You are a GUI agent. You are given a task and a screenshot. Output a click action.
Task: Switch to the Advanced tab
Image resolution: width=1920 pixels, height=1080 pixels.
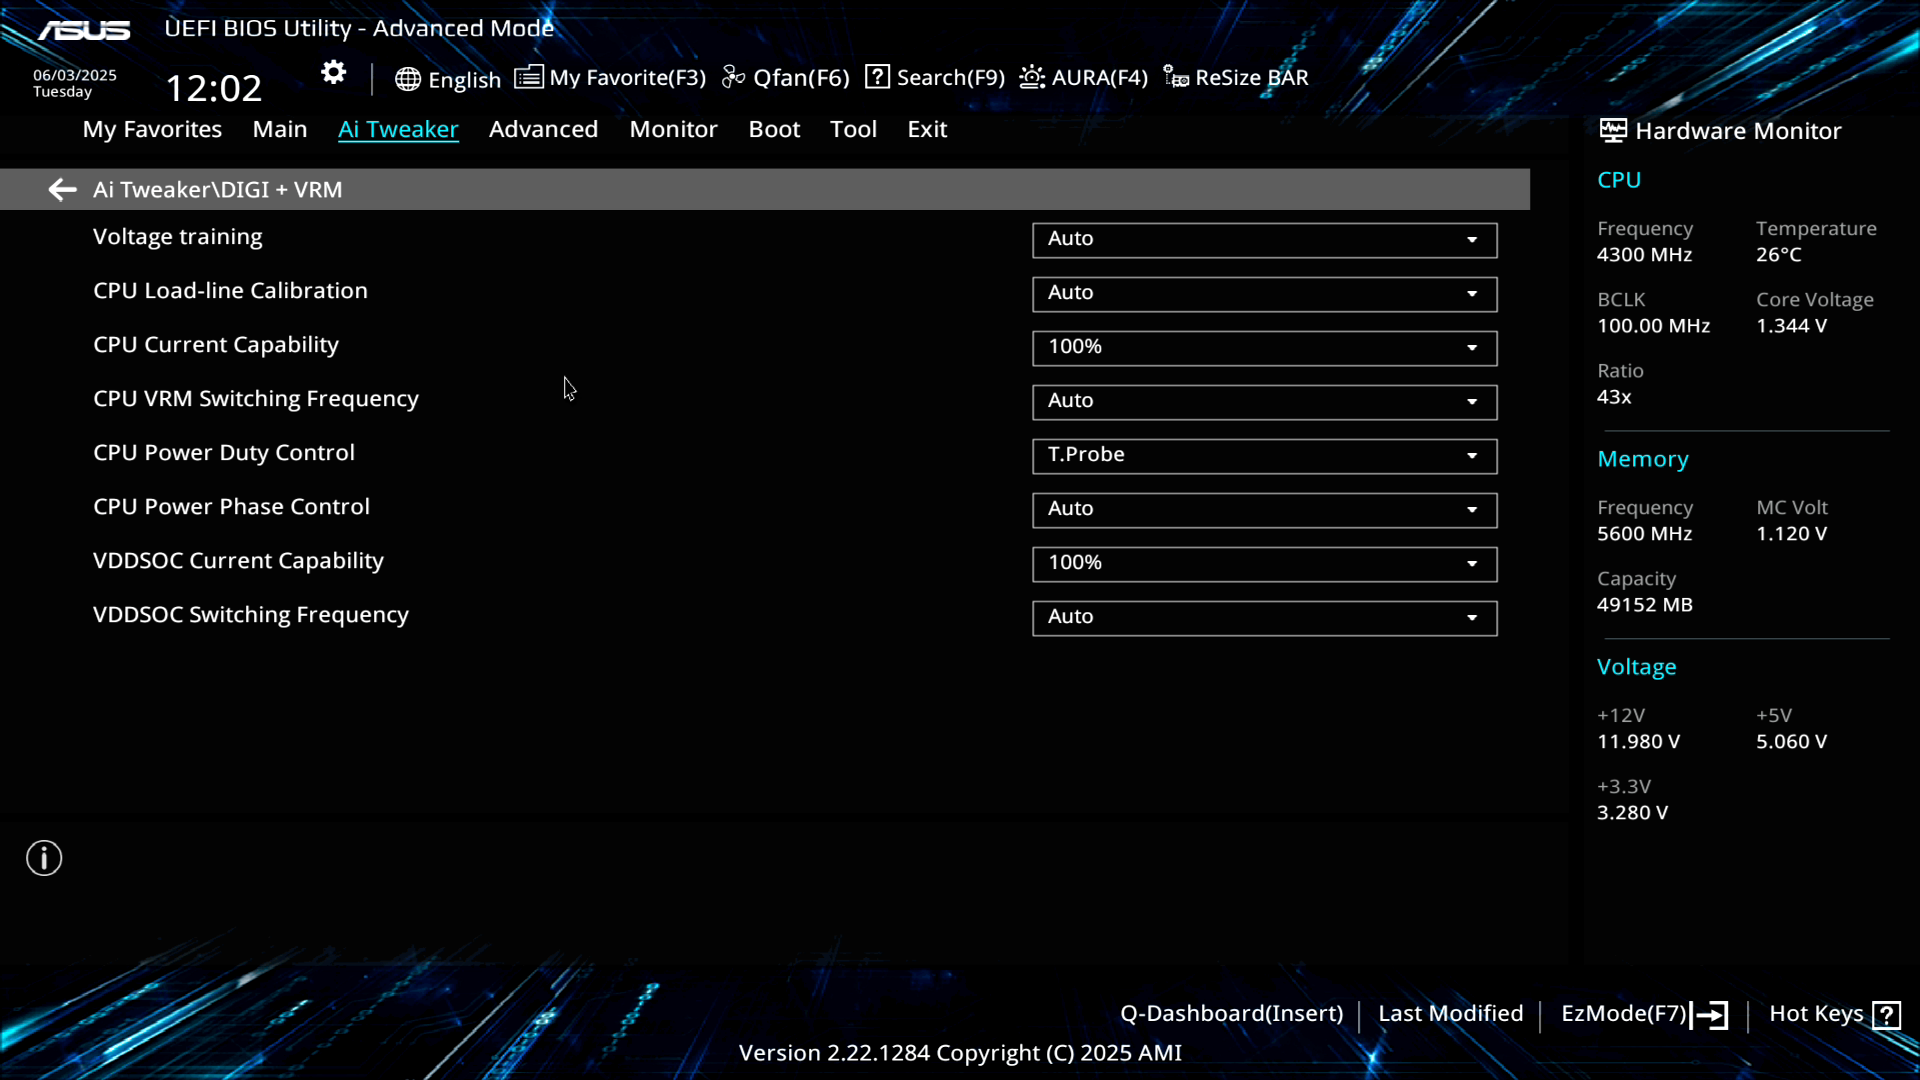[x=543, y=129]
